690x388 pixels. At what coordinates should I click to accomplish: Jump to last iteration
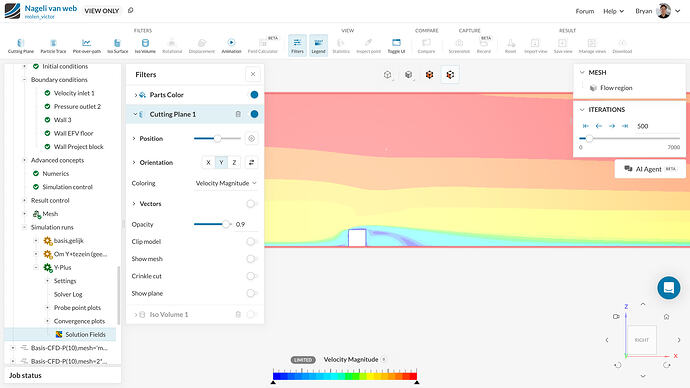(625, 126)
